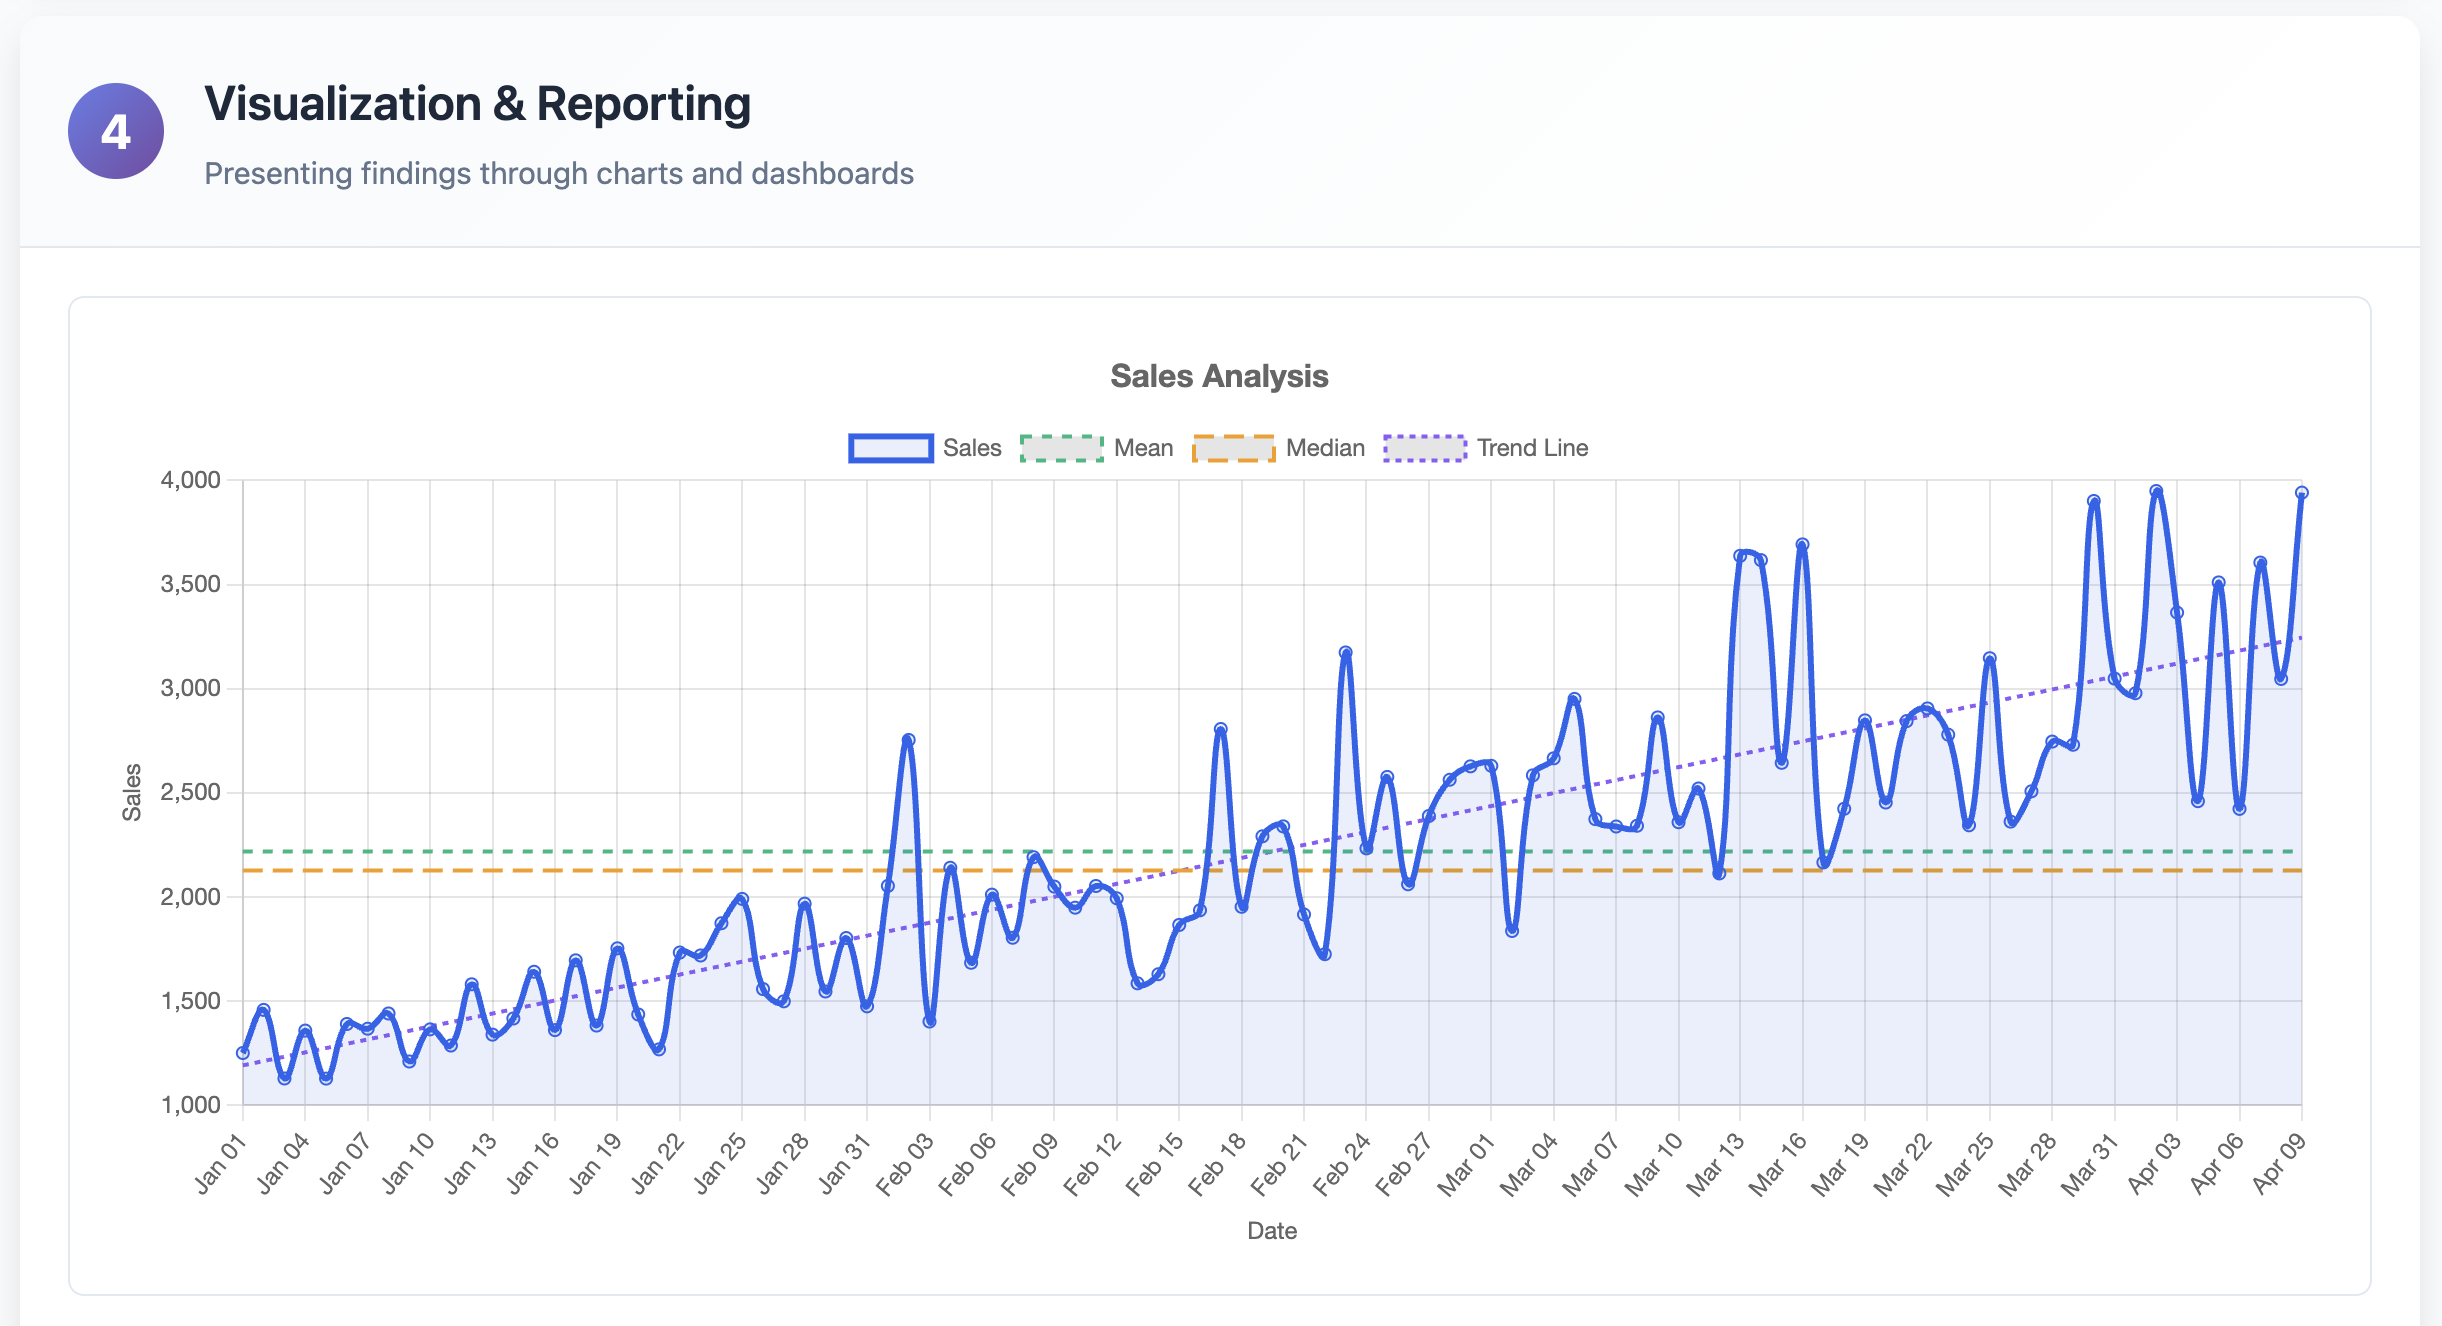Image resolution: width=2442 pixels, height=1326 pixels.
Task: Click the Date axis title
Action: pos(1272,1230)
